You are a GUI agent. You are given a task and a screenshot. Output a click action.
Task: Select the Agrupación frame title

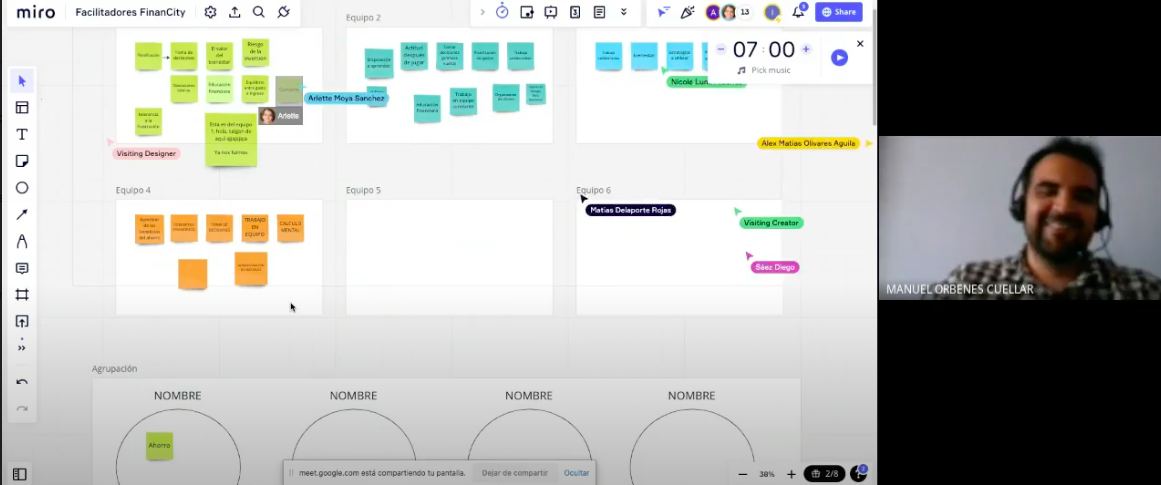[x=114, y=369]
